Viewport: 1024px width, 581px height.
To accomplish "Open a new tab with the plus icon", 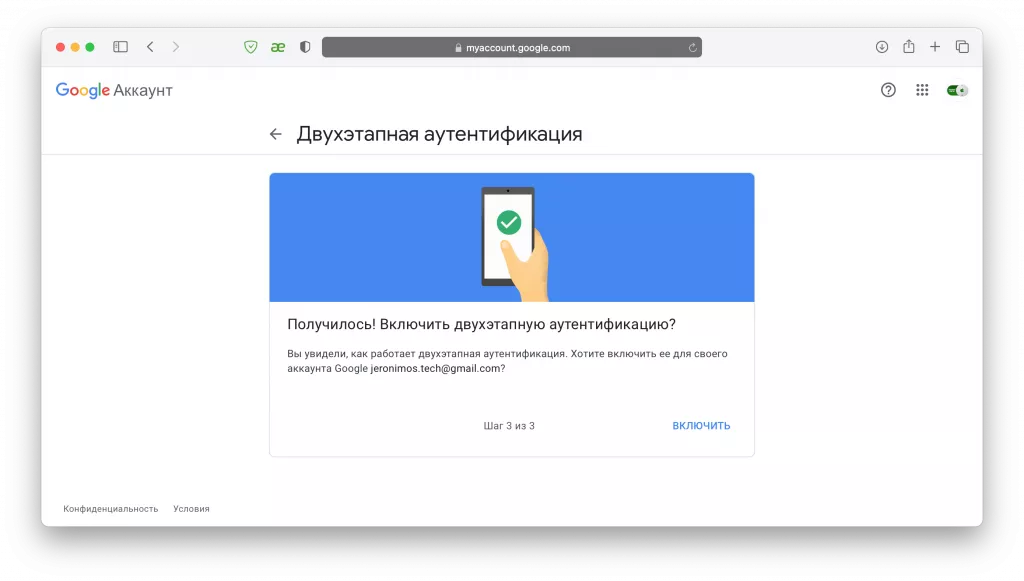I will tap(935, 47).
